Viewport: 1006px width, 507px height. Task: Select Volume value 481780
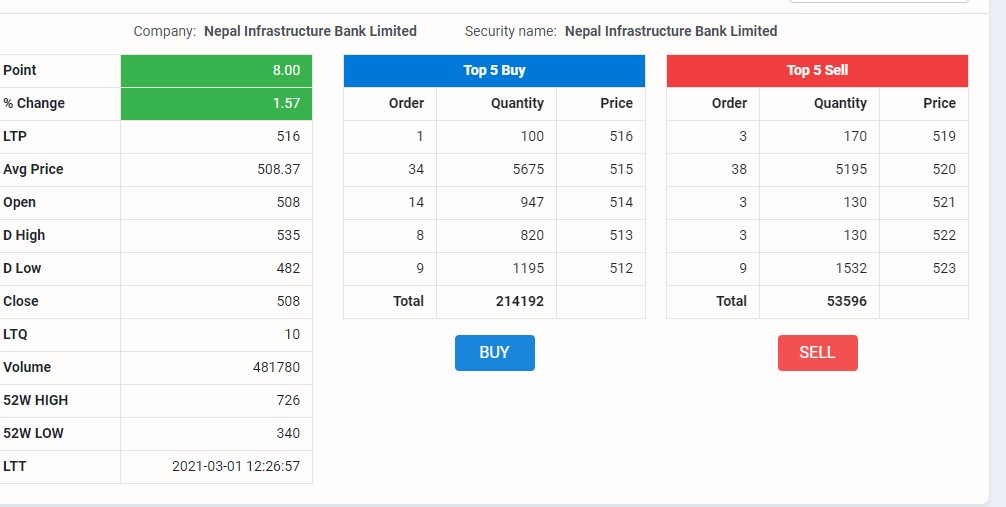[x=277, y=367]
